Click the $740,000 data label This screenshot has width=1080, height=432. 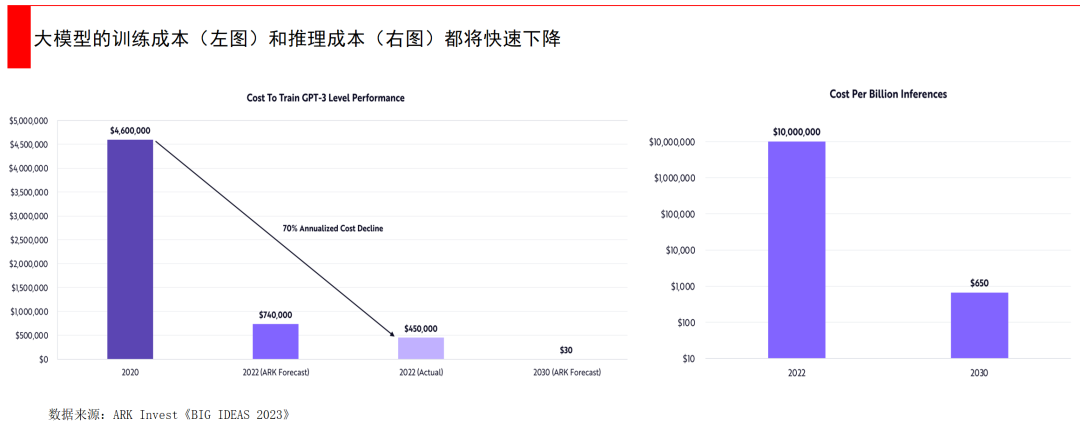275,314
